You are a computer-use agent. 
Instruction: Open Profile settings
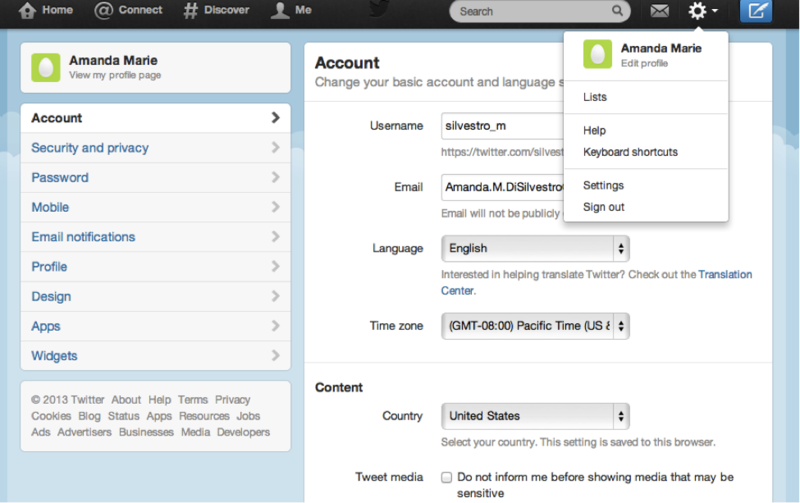(156, 266)
